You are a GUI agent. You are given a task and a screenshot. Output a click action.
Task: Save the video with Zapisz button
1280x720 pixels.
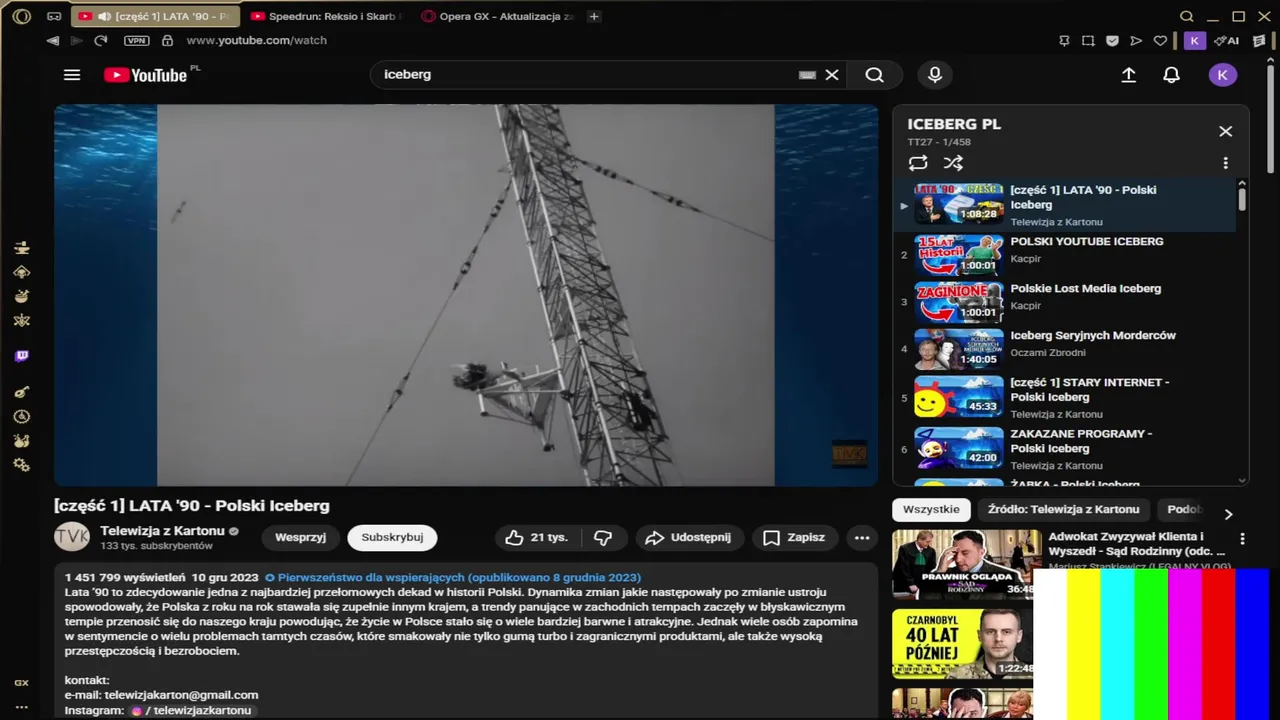(795, 538)
